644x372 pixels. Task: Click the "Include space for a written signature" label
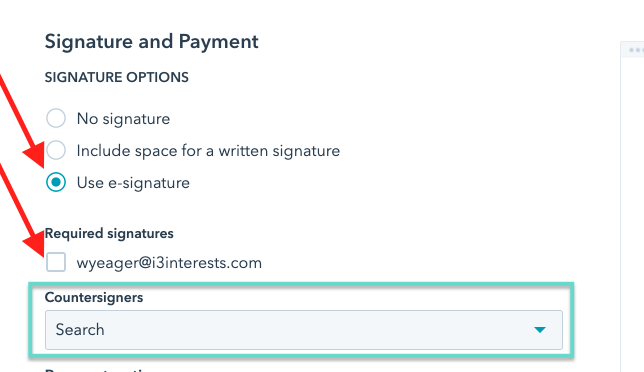click(x=208, y=151)
